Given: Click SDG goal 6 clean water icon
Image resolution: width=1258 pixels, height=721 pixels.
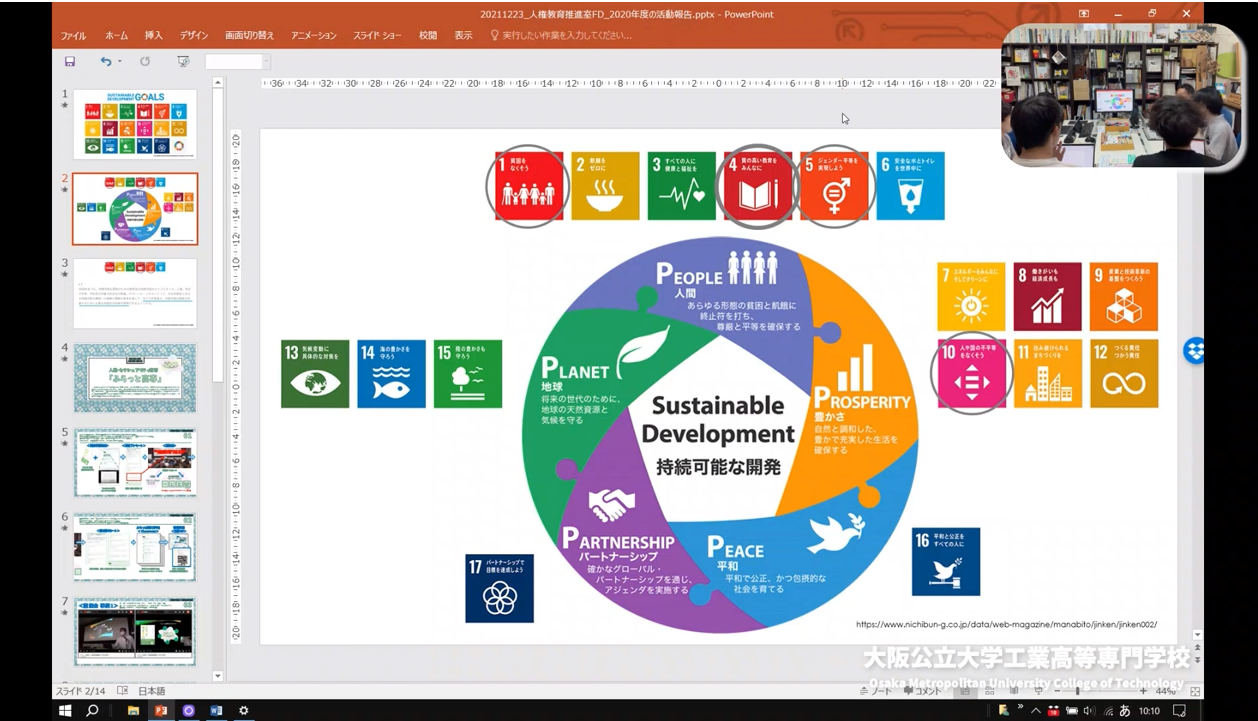Looking at the screenshot, I should click(x=910, y=186).
